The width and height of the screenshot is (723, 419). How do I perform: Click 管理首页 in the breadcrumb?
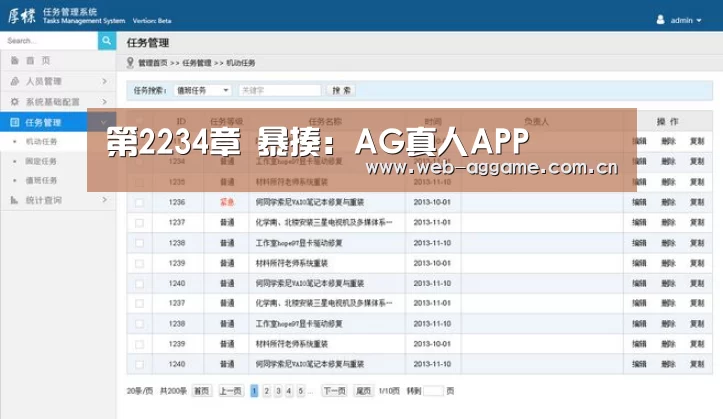(x=153, y=63)
